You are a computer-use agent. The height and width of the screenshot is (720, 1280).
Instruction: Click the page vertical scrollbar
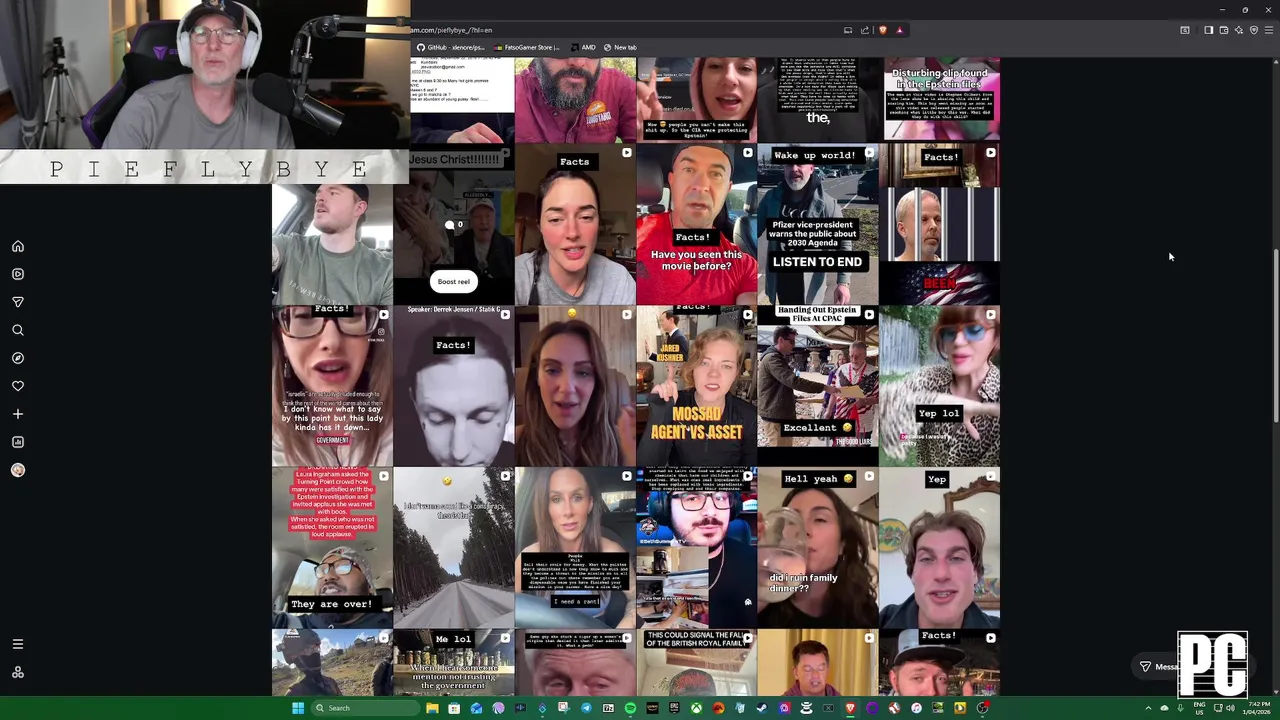1276,335
